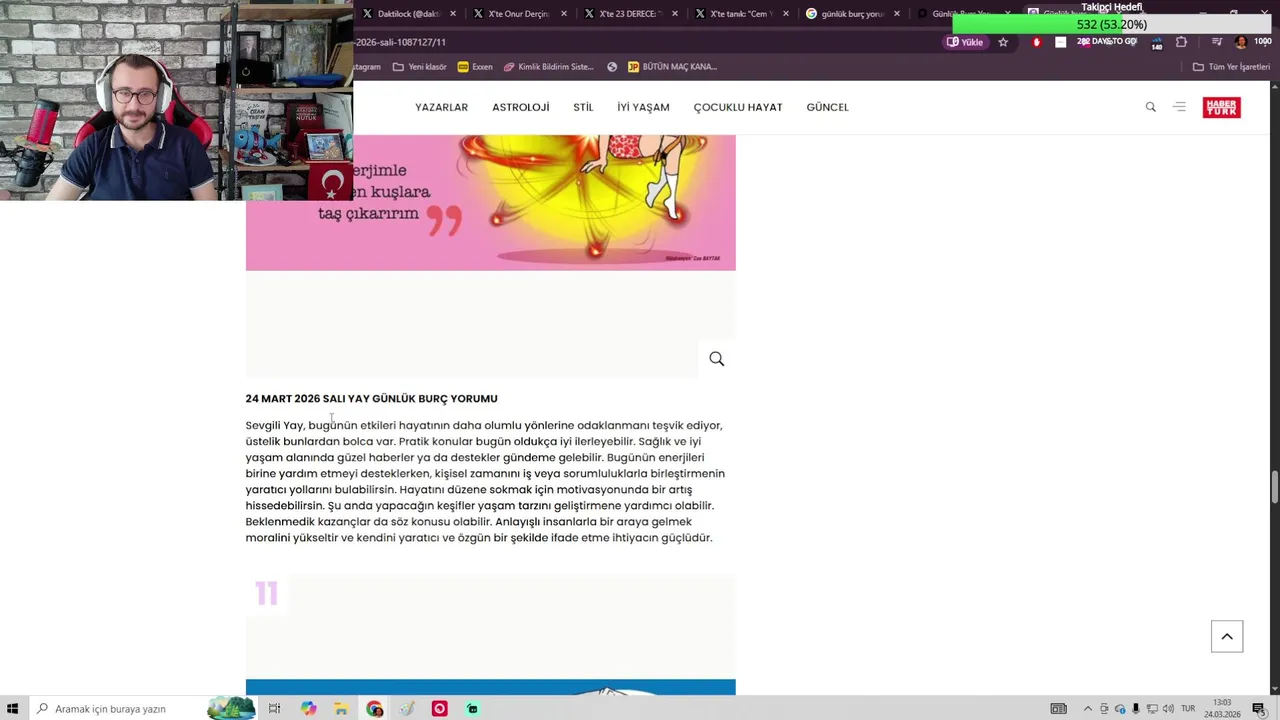Open the ASTROLOJİ menu
This screenshot has width=1280, height=720.
[520, 107]
